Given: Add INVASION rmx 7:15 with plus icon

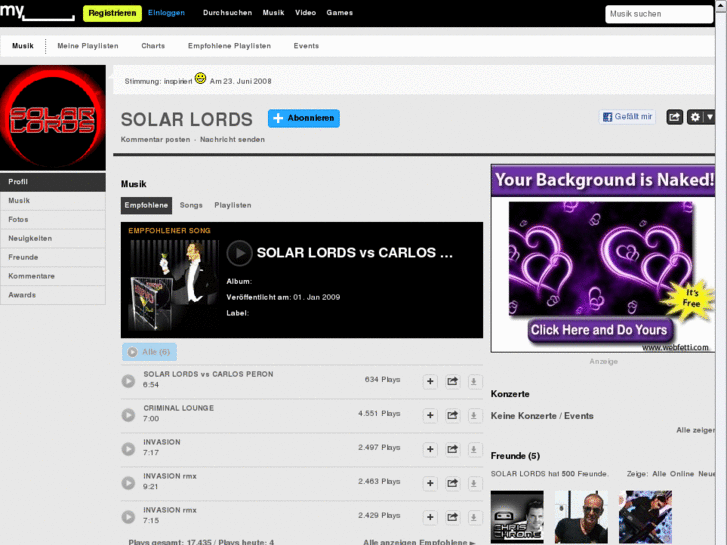Looking at the screenshot, I should tap(430, 517).
